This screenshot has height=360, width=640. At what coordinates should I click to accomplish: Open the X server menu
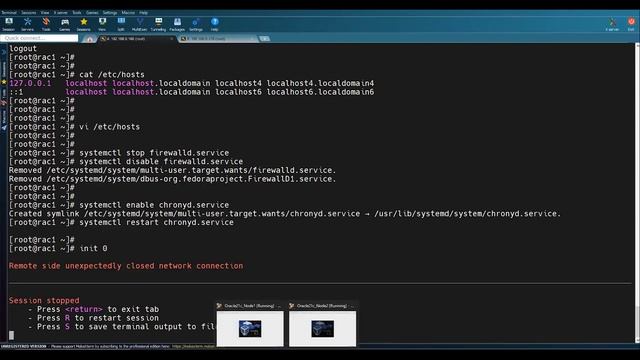click(61, 13)
